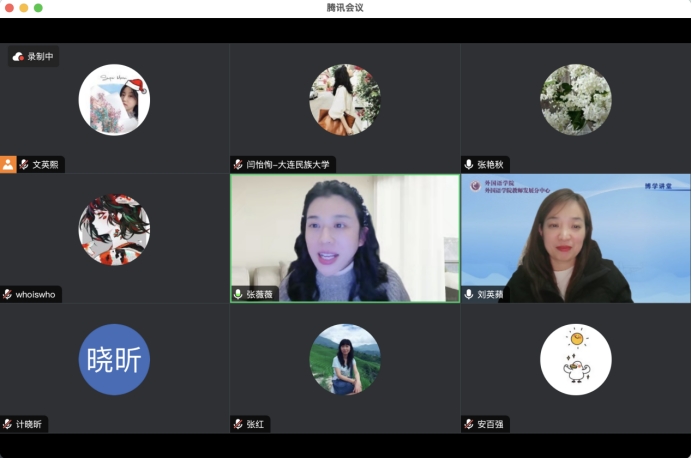Click the blue 晓昕 avatar circle
692x459 pixels.
coord(114,359)
